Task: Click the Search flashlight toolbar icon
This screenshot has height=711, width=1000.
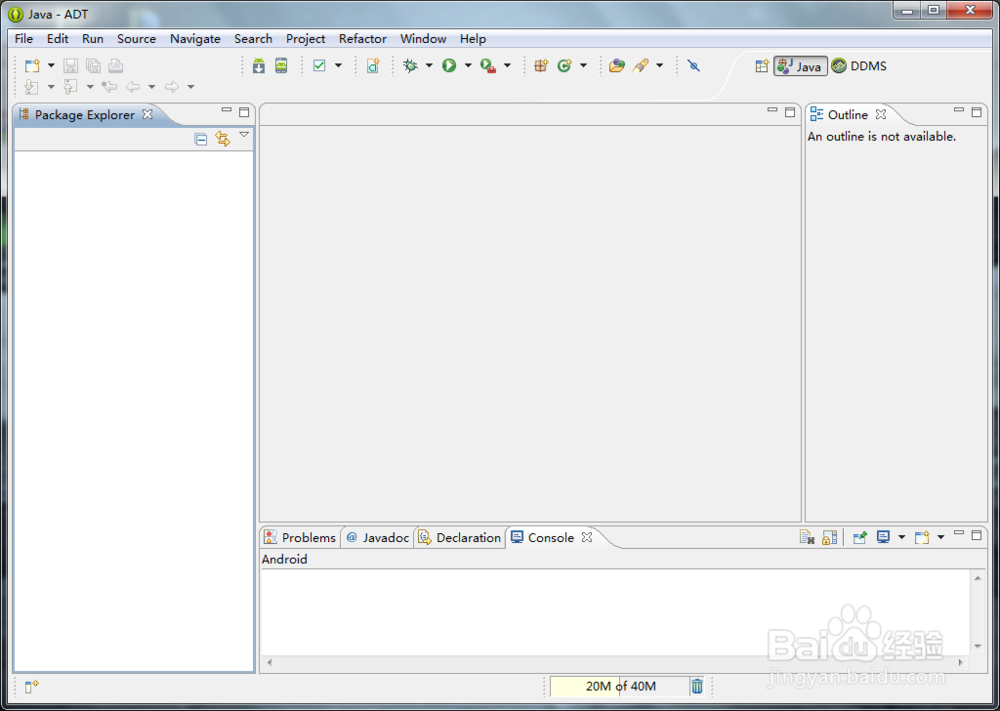Action: tap(641, 66)
